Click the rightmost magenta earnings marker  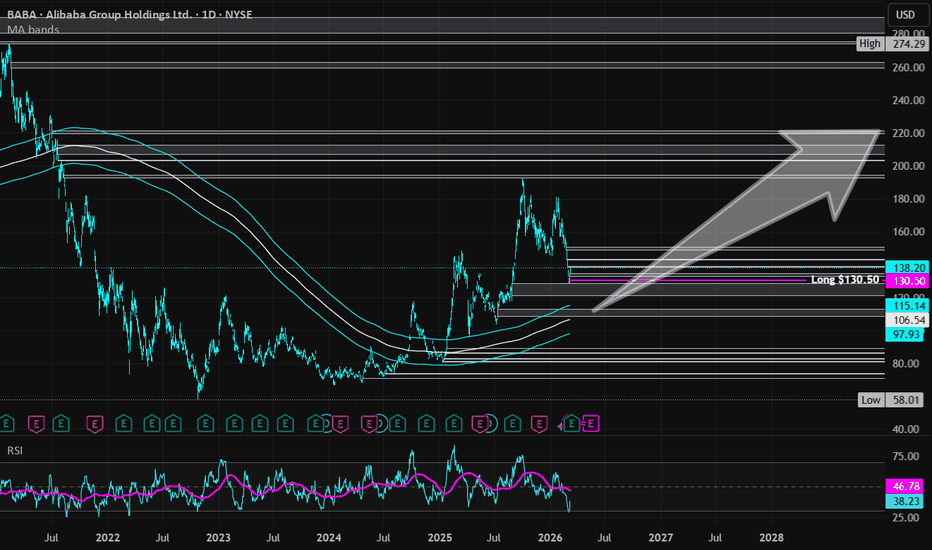click(x=590, y=424)
